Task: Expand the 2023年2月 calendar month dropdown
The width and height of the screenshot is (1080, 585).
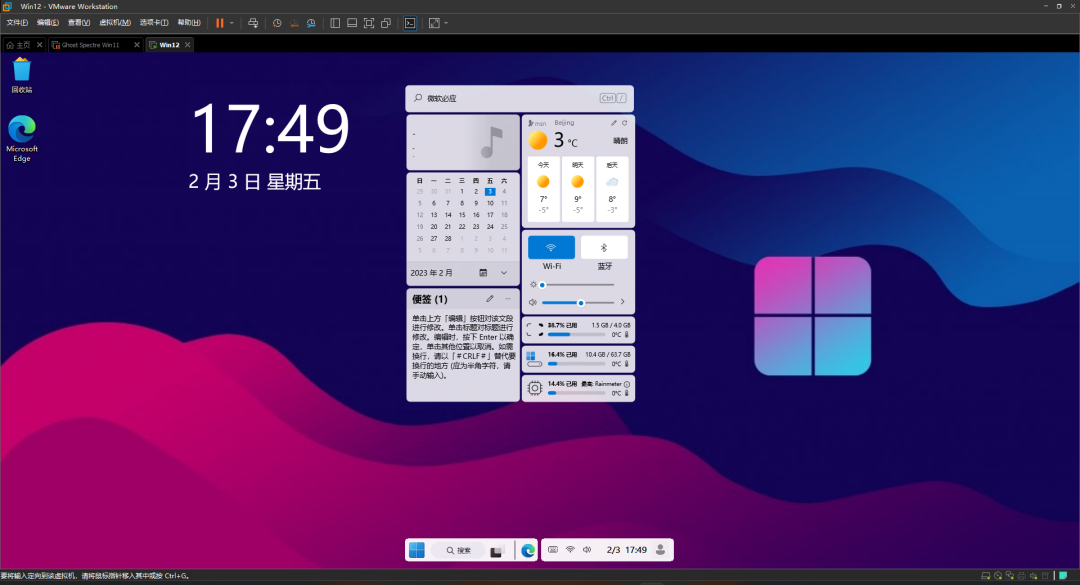Action: pos(504,272)
